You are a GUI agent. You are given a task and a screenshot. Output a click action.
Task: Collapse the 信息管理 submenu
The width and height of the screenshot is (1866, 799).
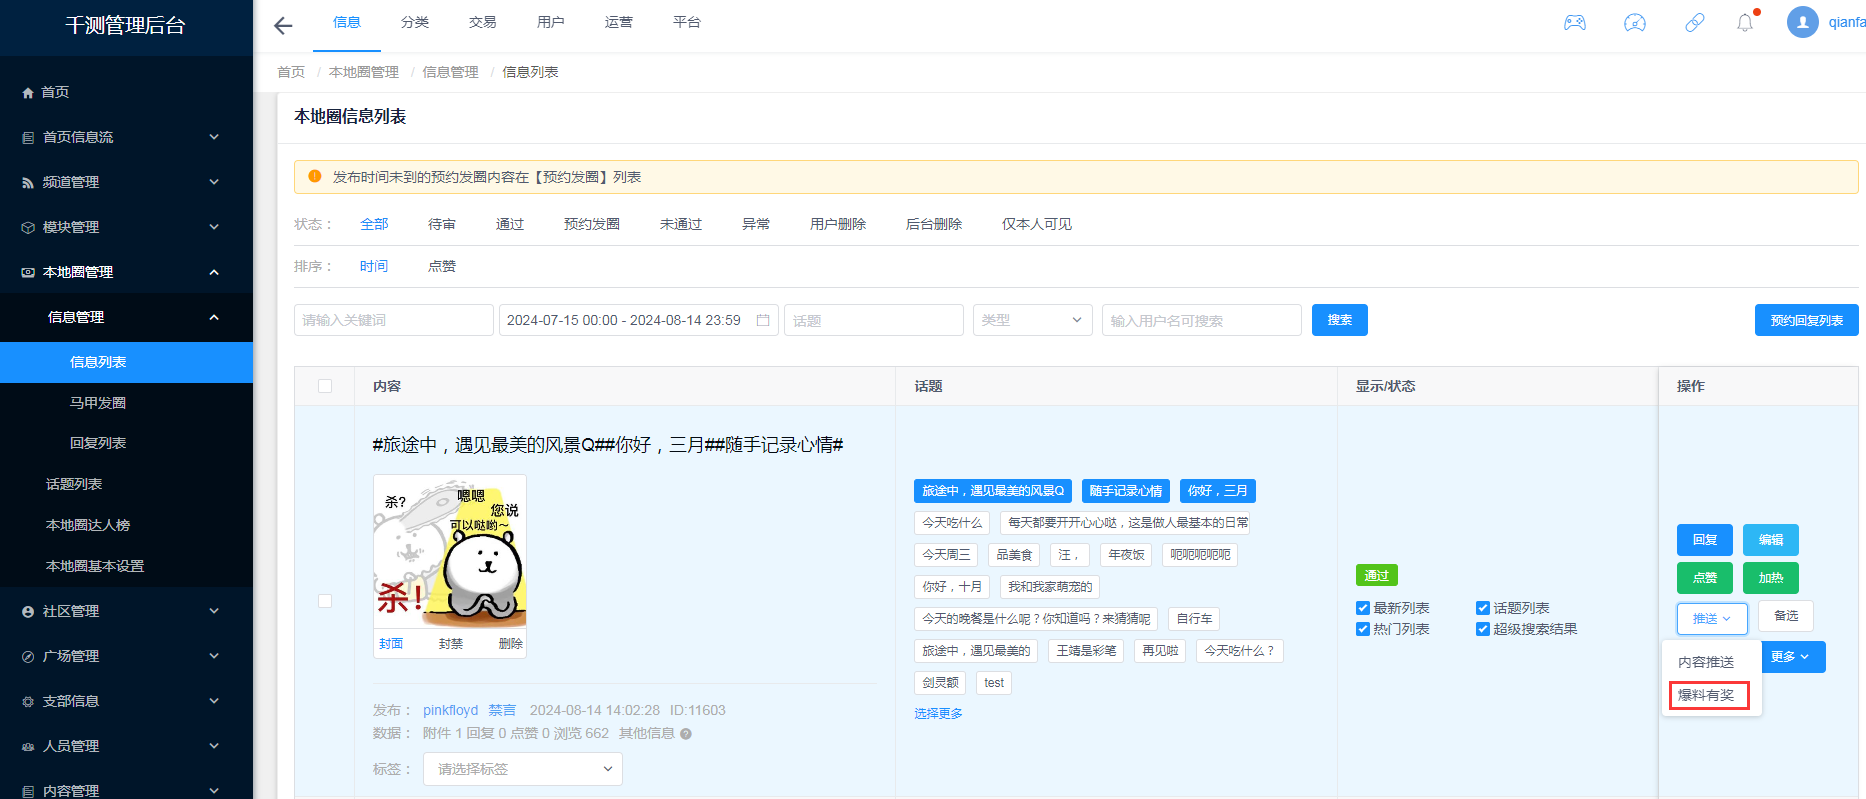coord(214,317)
